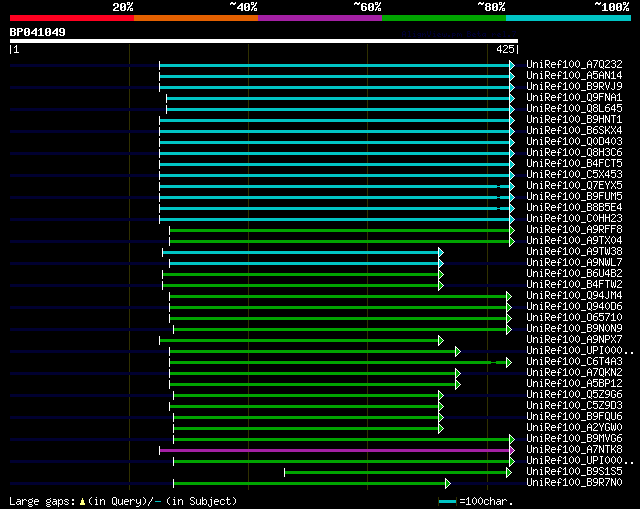Viewport: 640px width, 509px height.
Task: Click the UniRef100_C5Z9D3 label
Action: [x=574, y=406]
